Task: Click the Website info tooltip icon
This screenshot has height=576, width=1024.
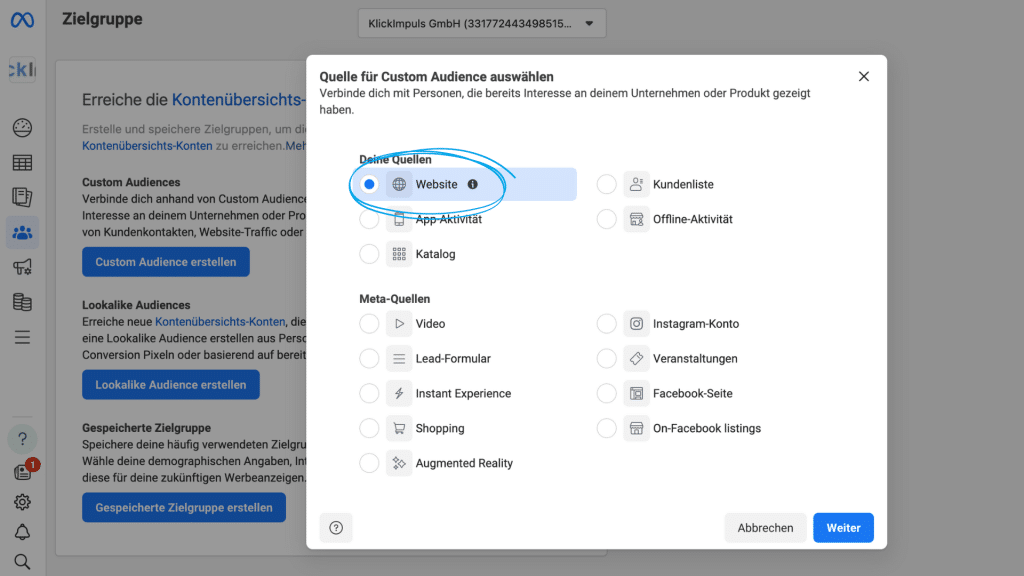Action: point(473,184)
